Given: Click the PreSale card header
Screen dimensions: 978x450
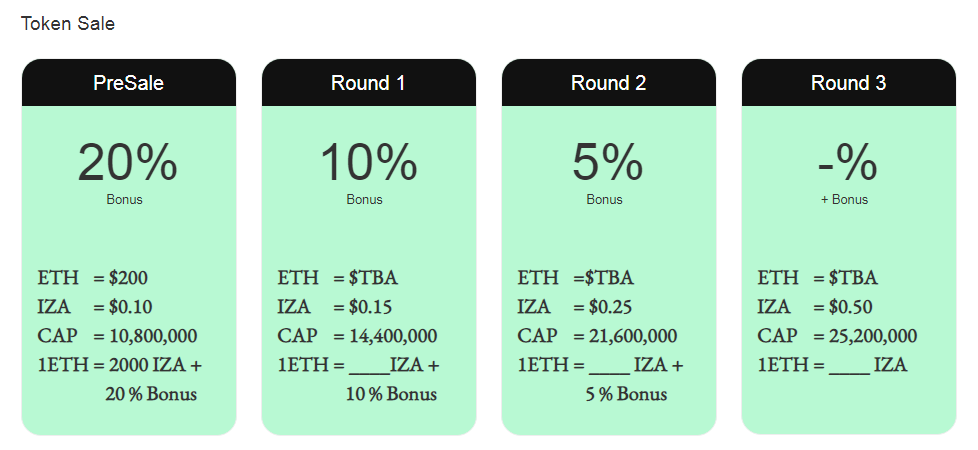Looking at the screenshot, I should click(128, 83).
